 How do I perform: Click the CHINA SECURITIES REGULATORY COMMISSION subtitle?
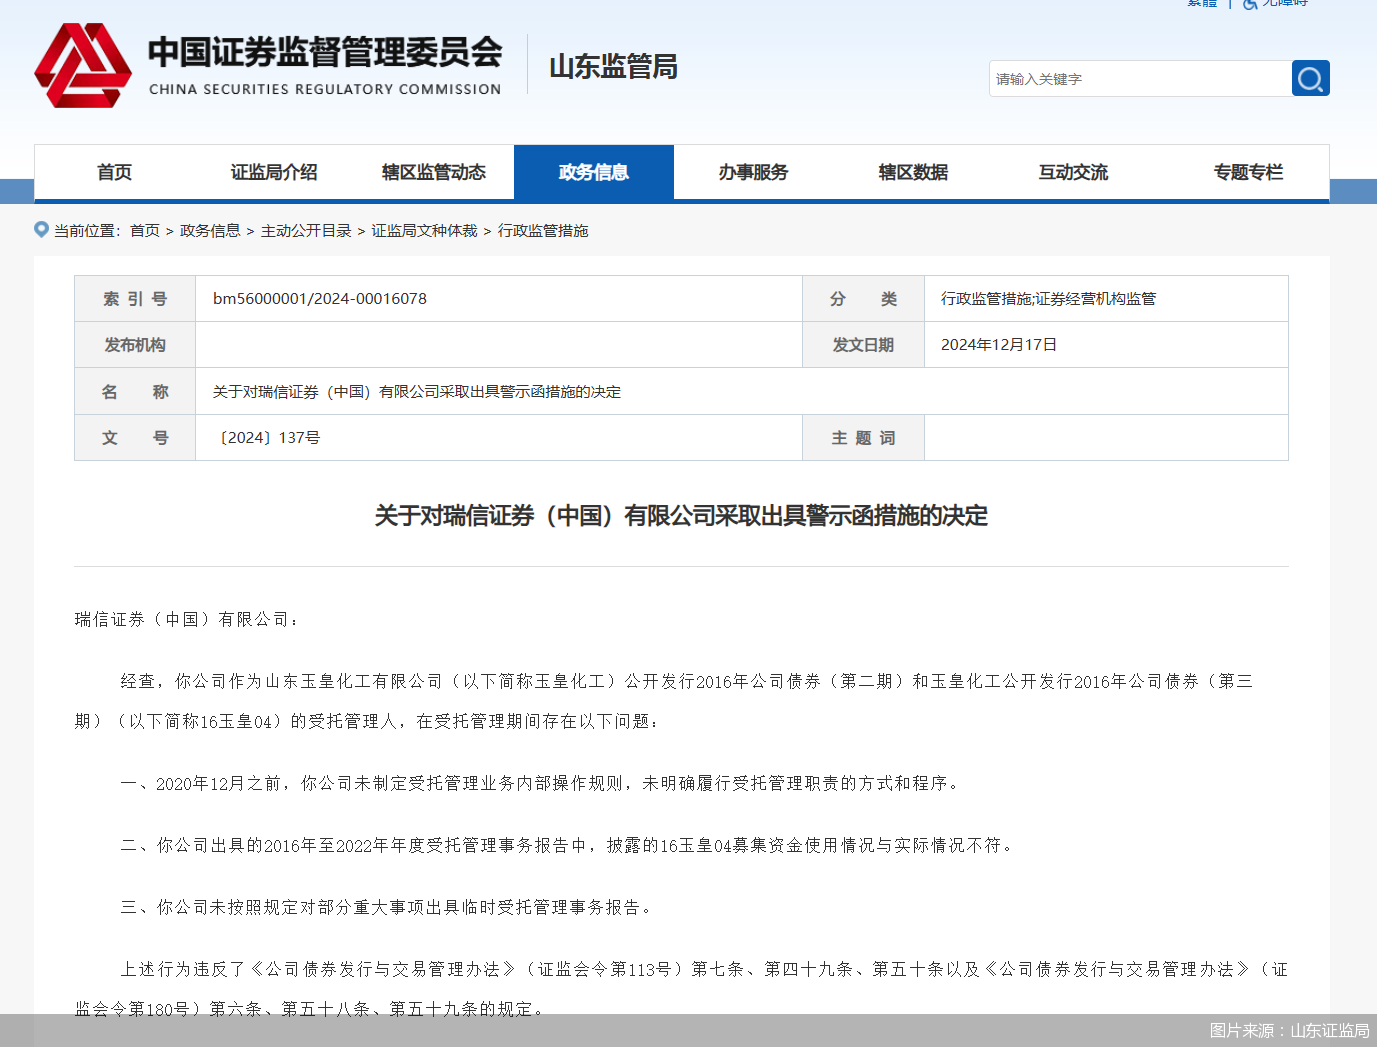point(325,89)
